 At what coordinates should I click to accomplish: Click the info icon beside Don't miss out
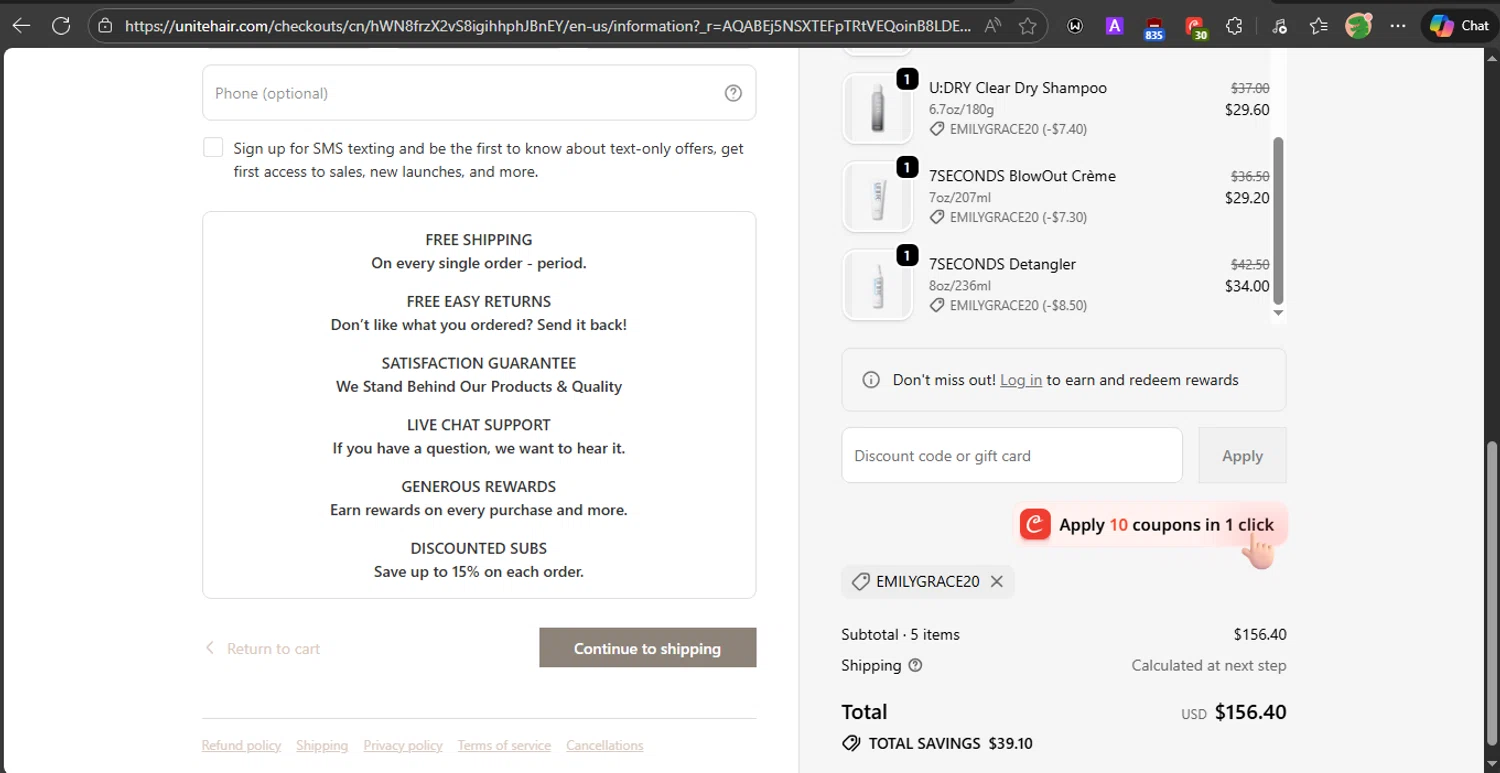click(871, 380)
